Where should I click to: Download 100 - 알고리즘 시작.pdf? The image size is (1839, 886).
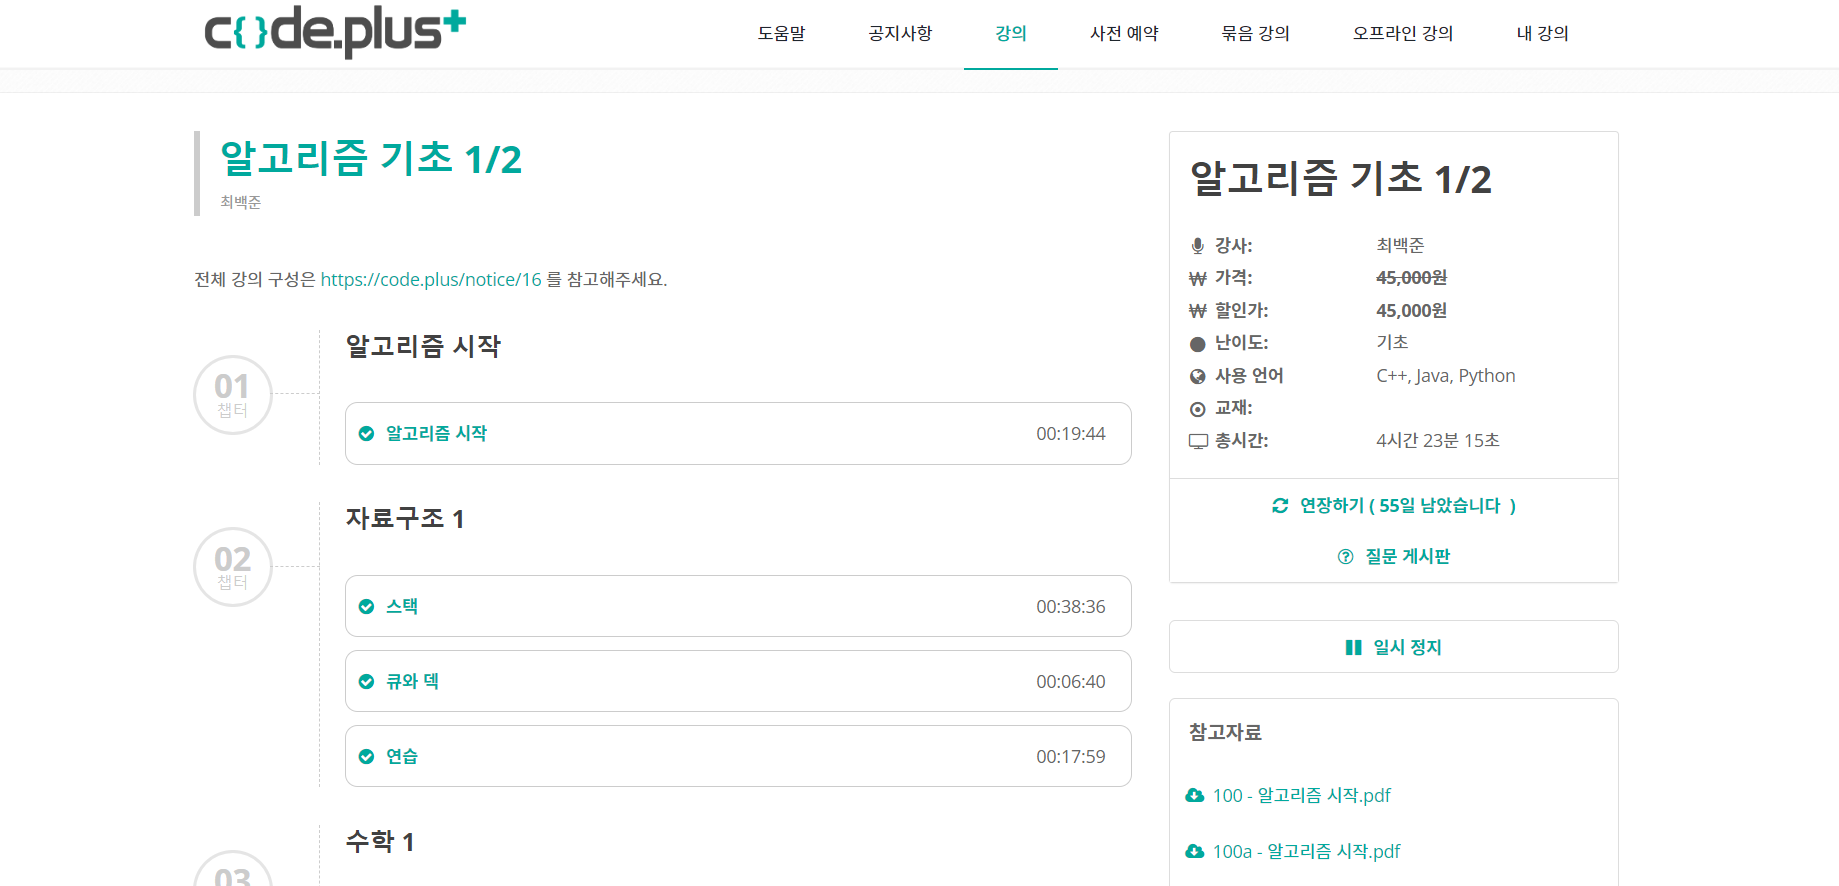1301,796
